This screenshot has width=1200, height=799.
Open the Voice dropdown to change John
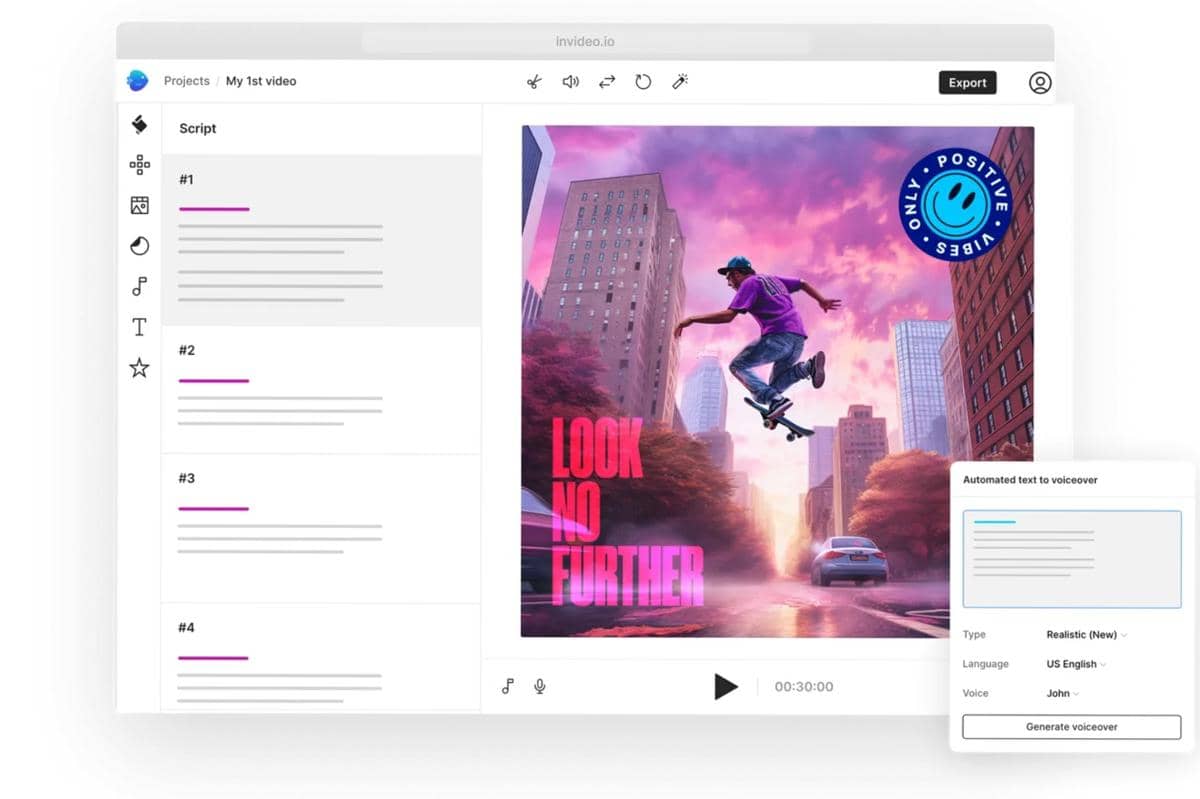pyautogui.click(x=1062, y=693)
